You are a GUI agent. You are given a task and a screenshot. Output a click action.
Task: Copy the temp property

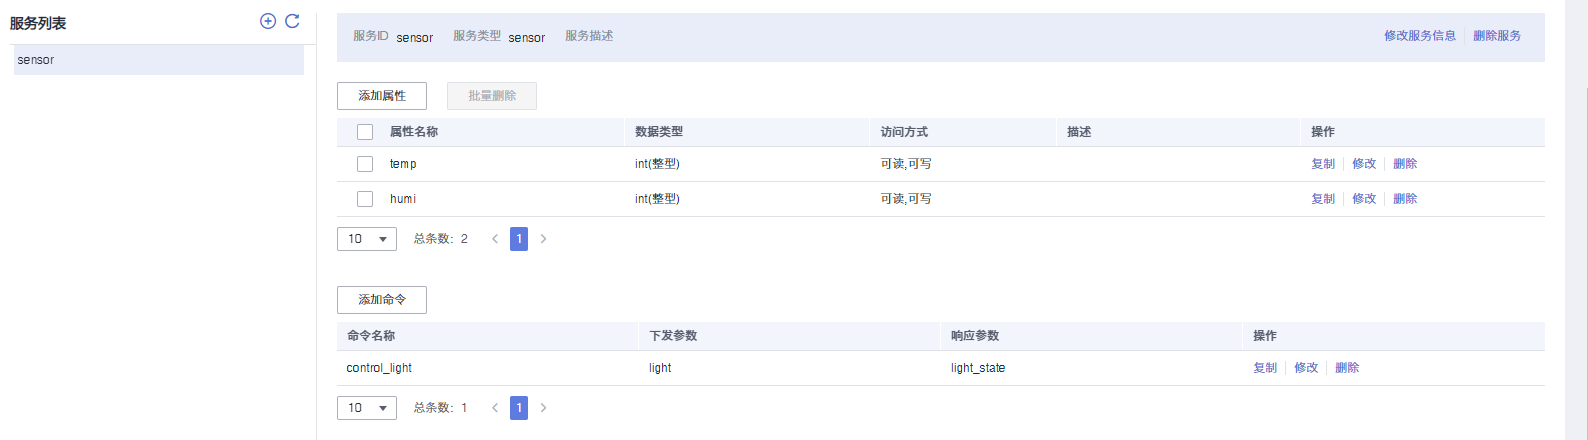click(1323, 164)
